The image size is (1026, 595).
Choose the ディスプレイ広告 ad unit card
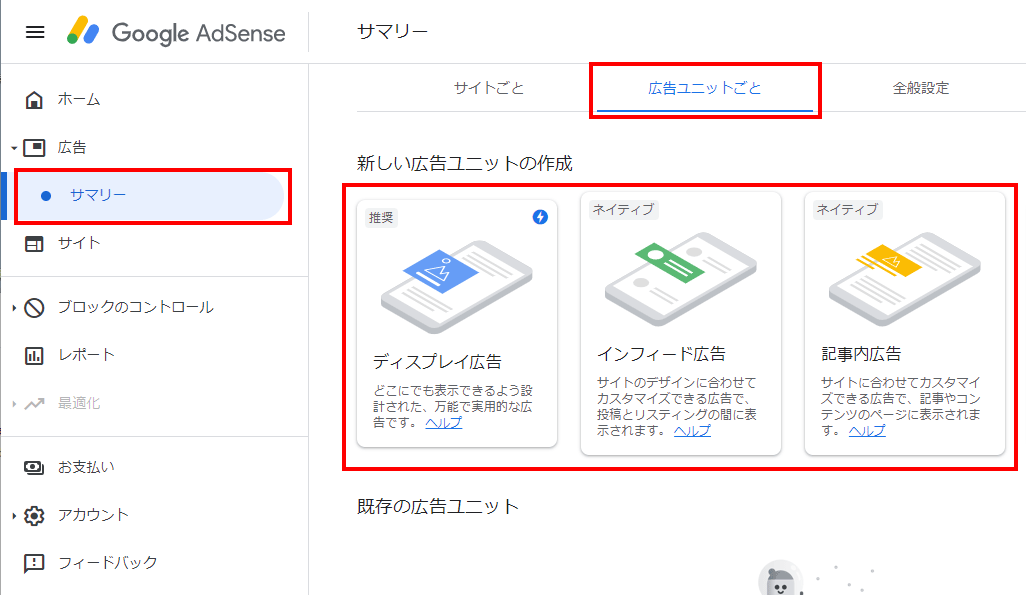[457, 324]
